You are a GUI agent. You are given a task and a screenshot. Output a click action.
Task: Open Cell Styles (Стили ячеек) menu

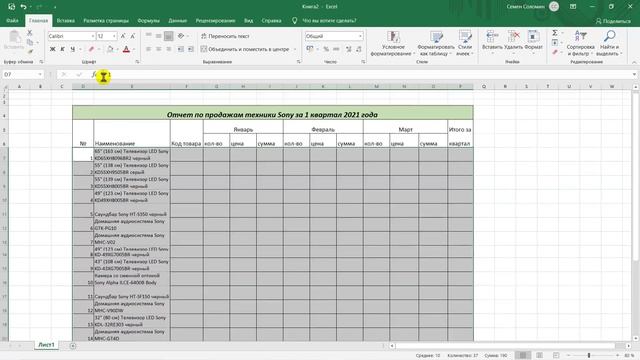click(464, 43)
